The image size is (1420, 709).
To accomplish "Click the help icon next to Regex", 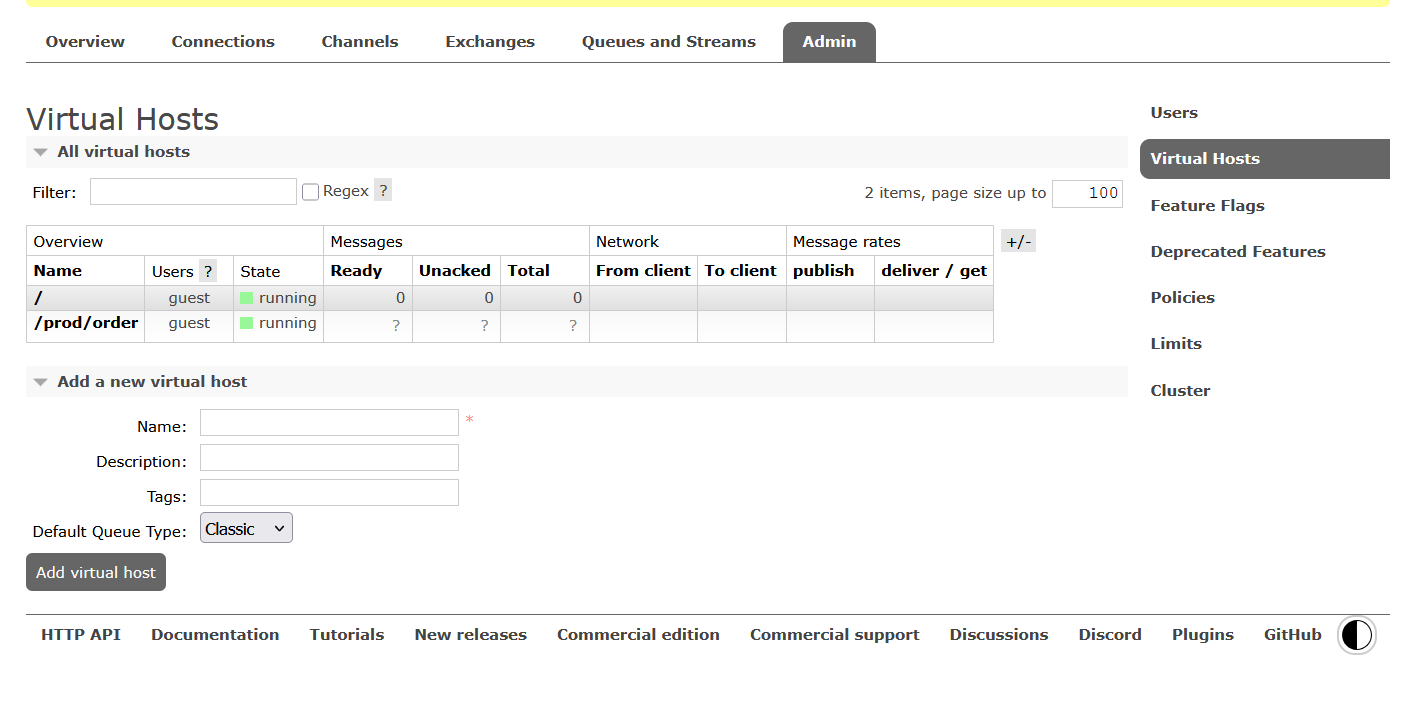I will pyautogui.click(x=382, y=191).
